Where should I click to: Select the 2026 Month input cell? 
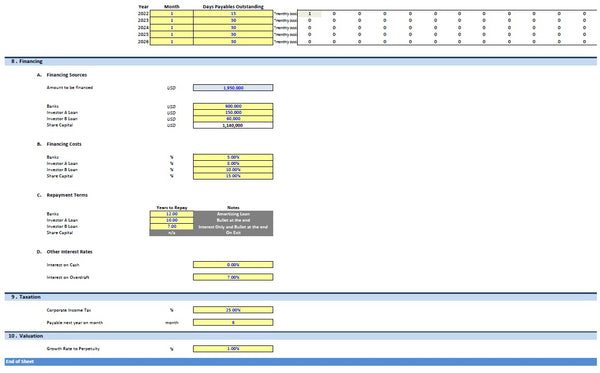click(171, 41)
